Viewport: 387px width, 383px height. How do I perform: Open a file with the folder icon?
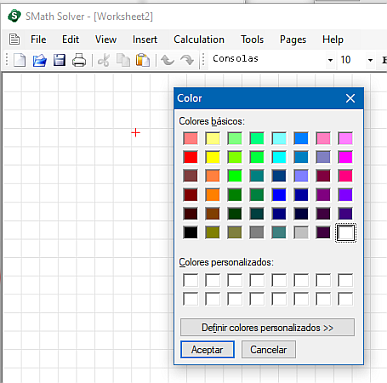40,60
